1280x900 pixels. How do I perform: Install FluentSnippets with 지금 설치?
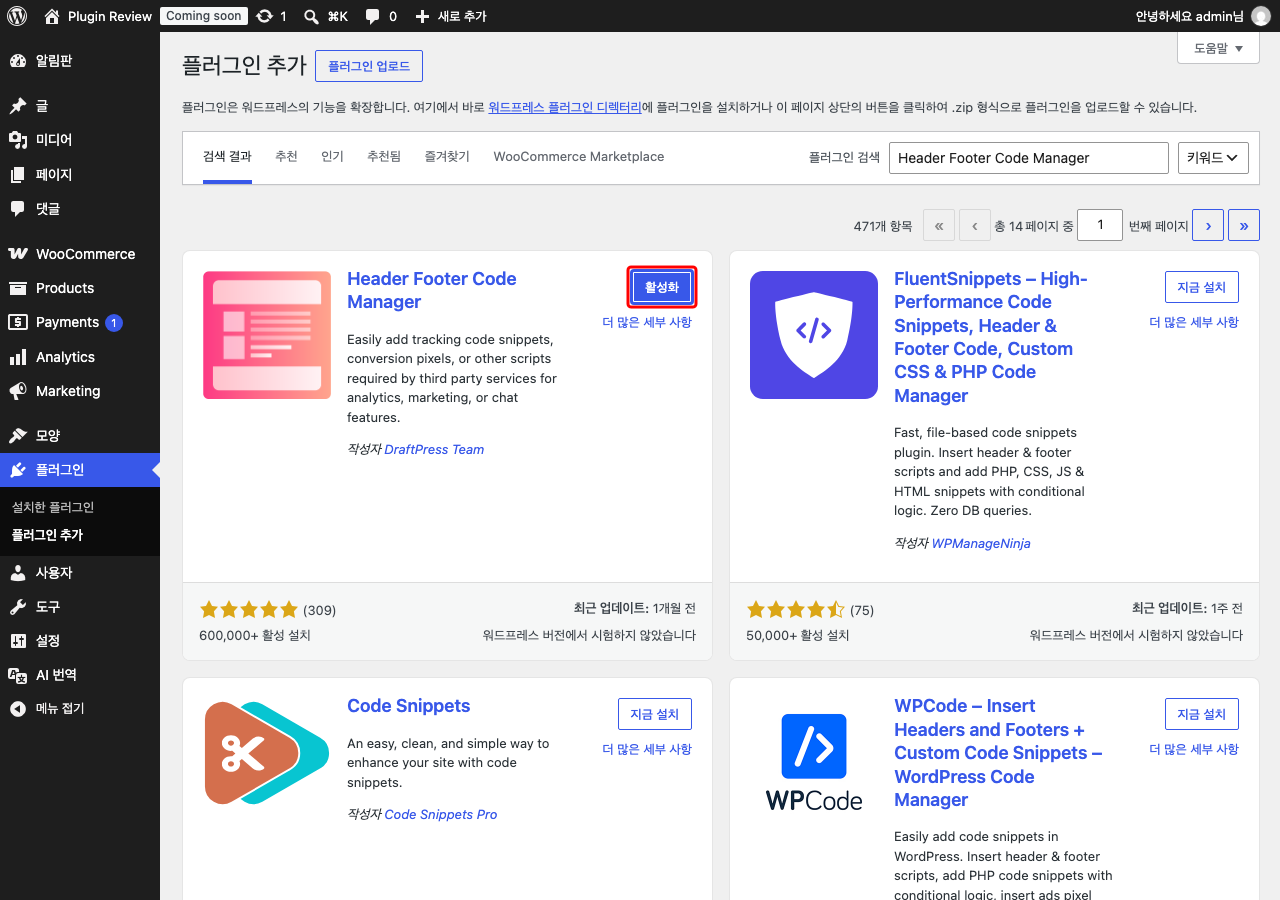(1202, 287)
